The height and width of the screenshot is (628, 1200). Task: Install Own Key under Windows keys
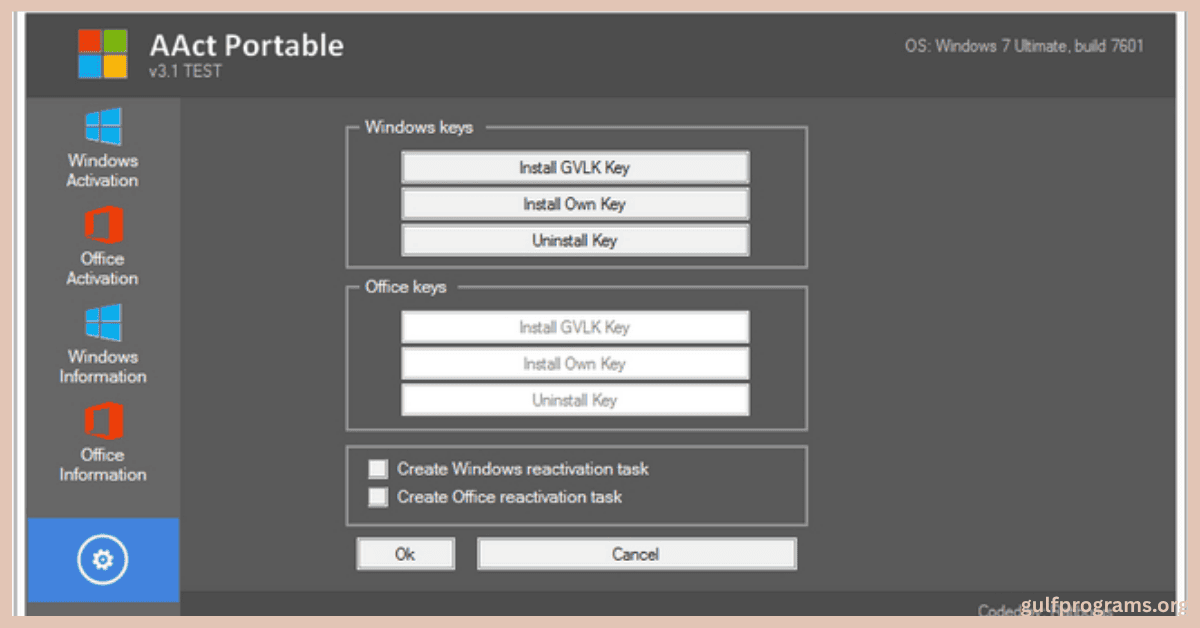pos(574,203)
